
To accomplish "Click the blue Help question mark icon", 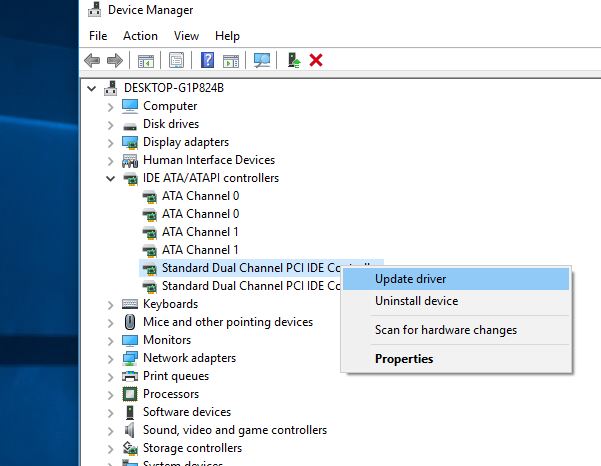I will click(x=207, y=61).
